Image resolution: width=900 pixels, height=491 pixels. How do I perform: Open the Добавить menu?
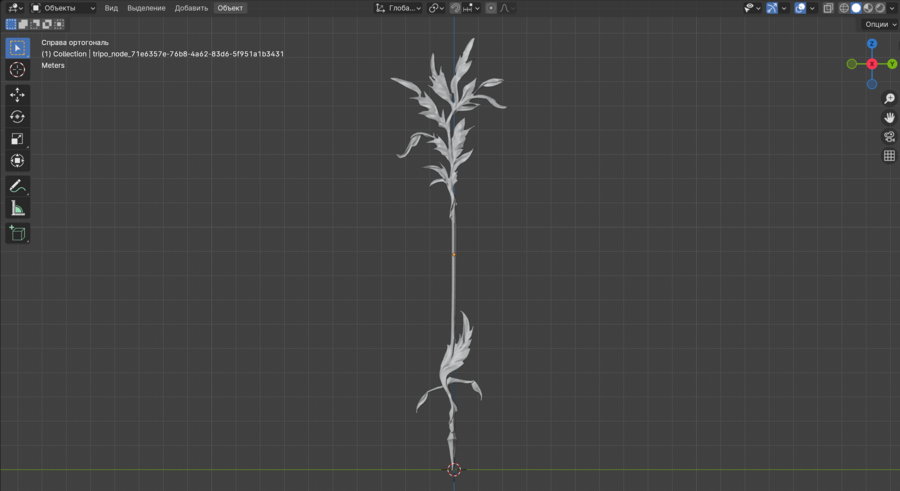(x=191, y=8)
